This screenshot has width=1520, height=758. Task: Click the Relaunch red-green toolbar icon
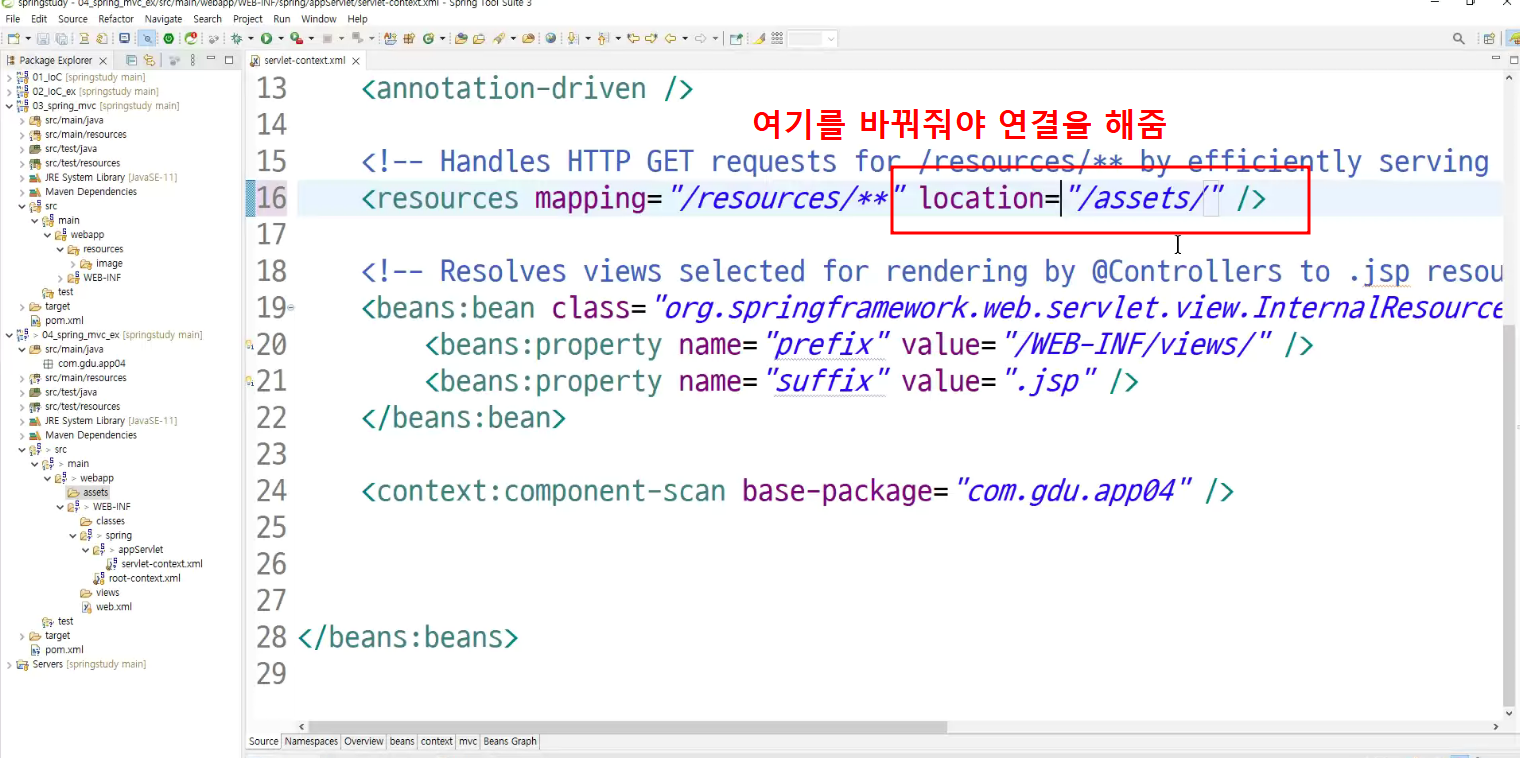pos(190,38)
